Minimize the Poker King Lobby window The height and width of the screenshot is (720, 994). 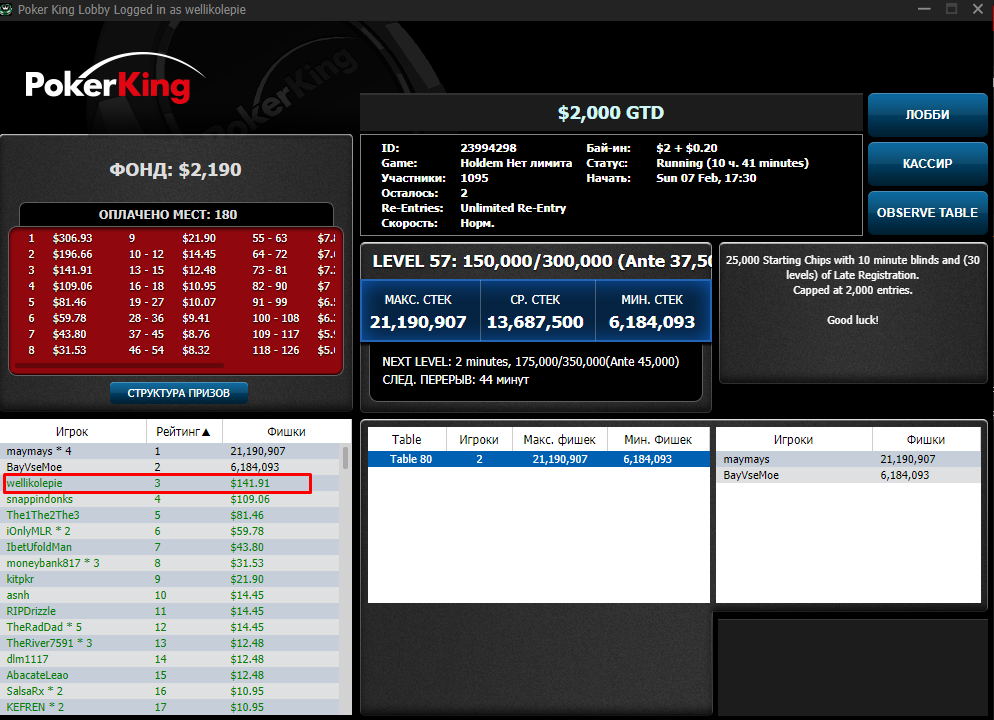pyautogui.click(x=924, y=9)
